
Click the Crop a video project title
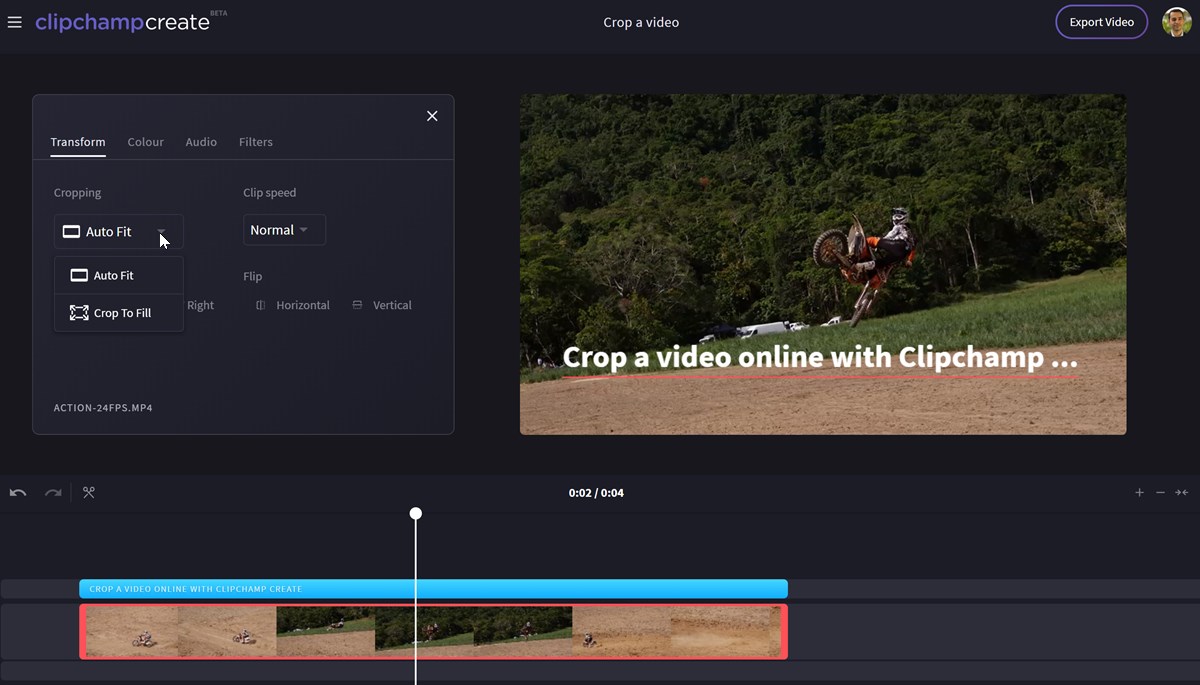click(641, 22)
